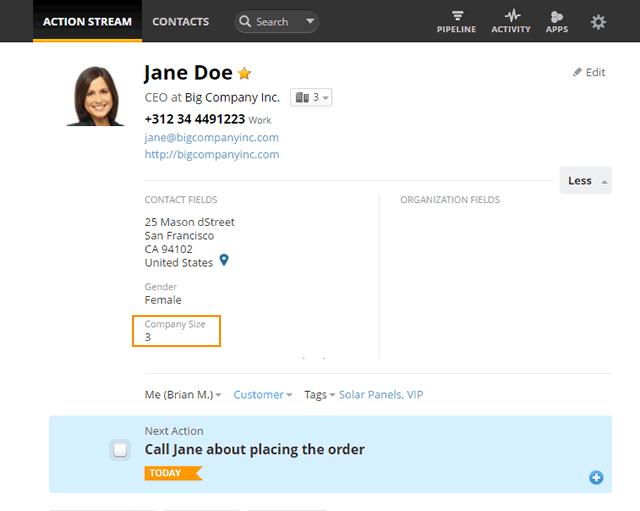Click the VIP tag
This screenshot has width=640, height=511.
click(x=415, y=395)
